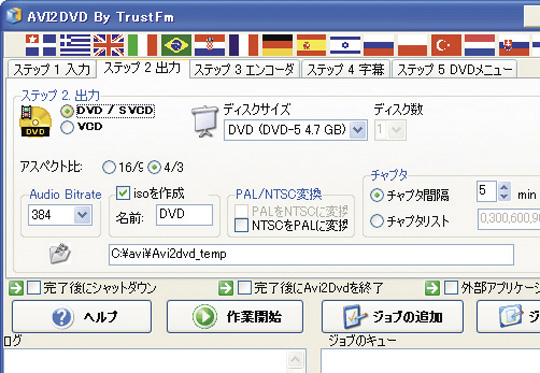This screenshot has height=373, width=540.
Task: Select the Brazilian flag language icon
Action: [x=176, y=45]
